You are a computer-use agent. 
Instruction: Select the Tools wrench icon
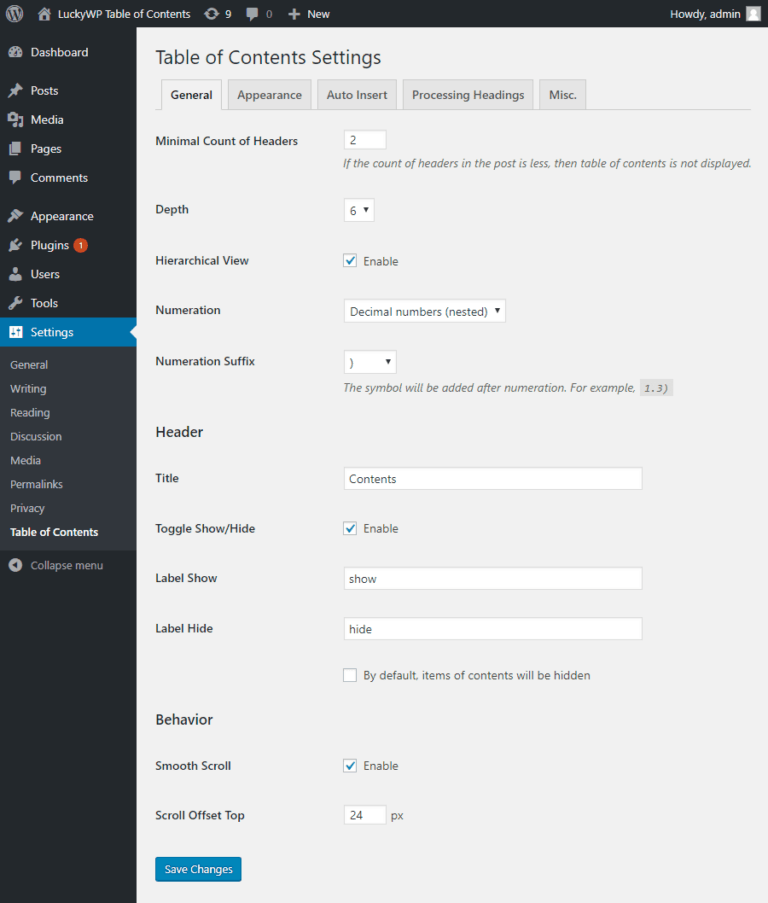point(18,302)
